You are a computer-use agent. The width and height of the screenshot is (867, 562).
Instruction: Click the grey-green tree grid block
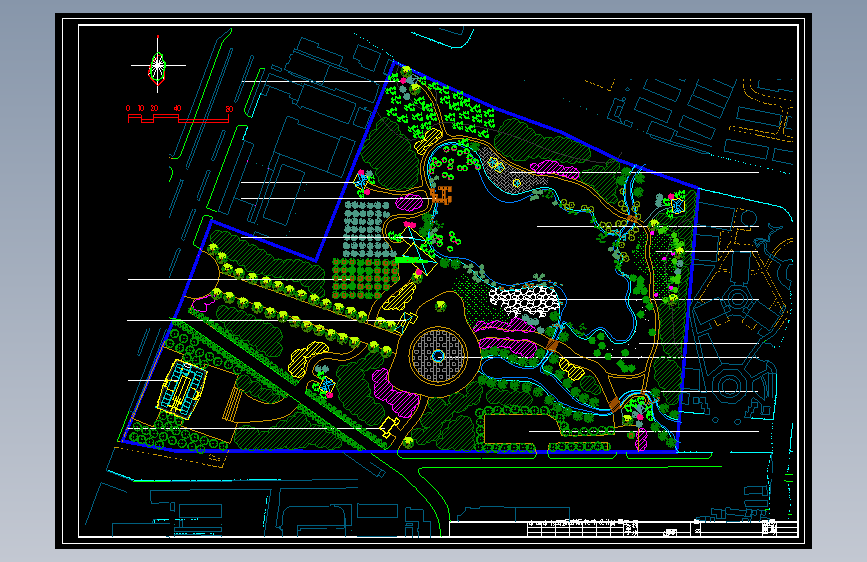[366, 229]
